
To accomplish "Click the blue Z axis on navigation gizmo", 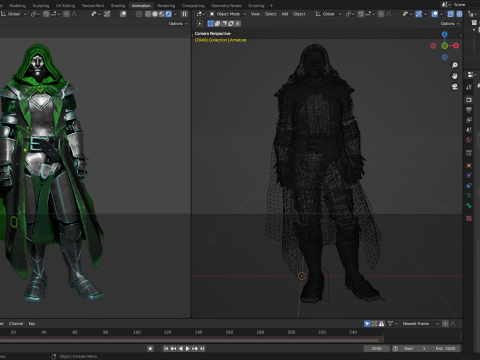I will [444, 34].
